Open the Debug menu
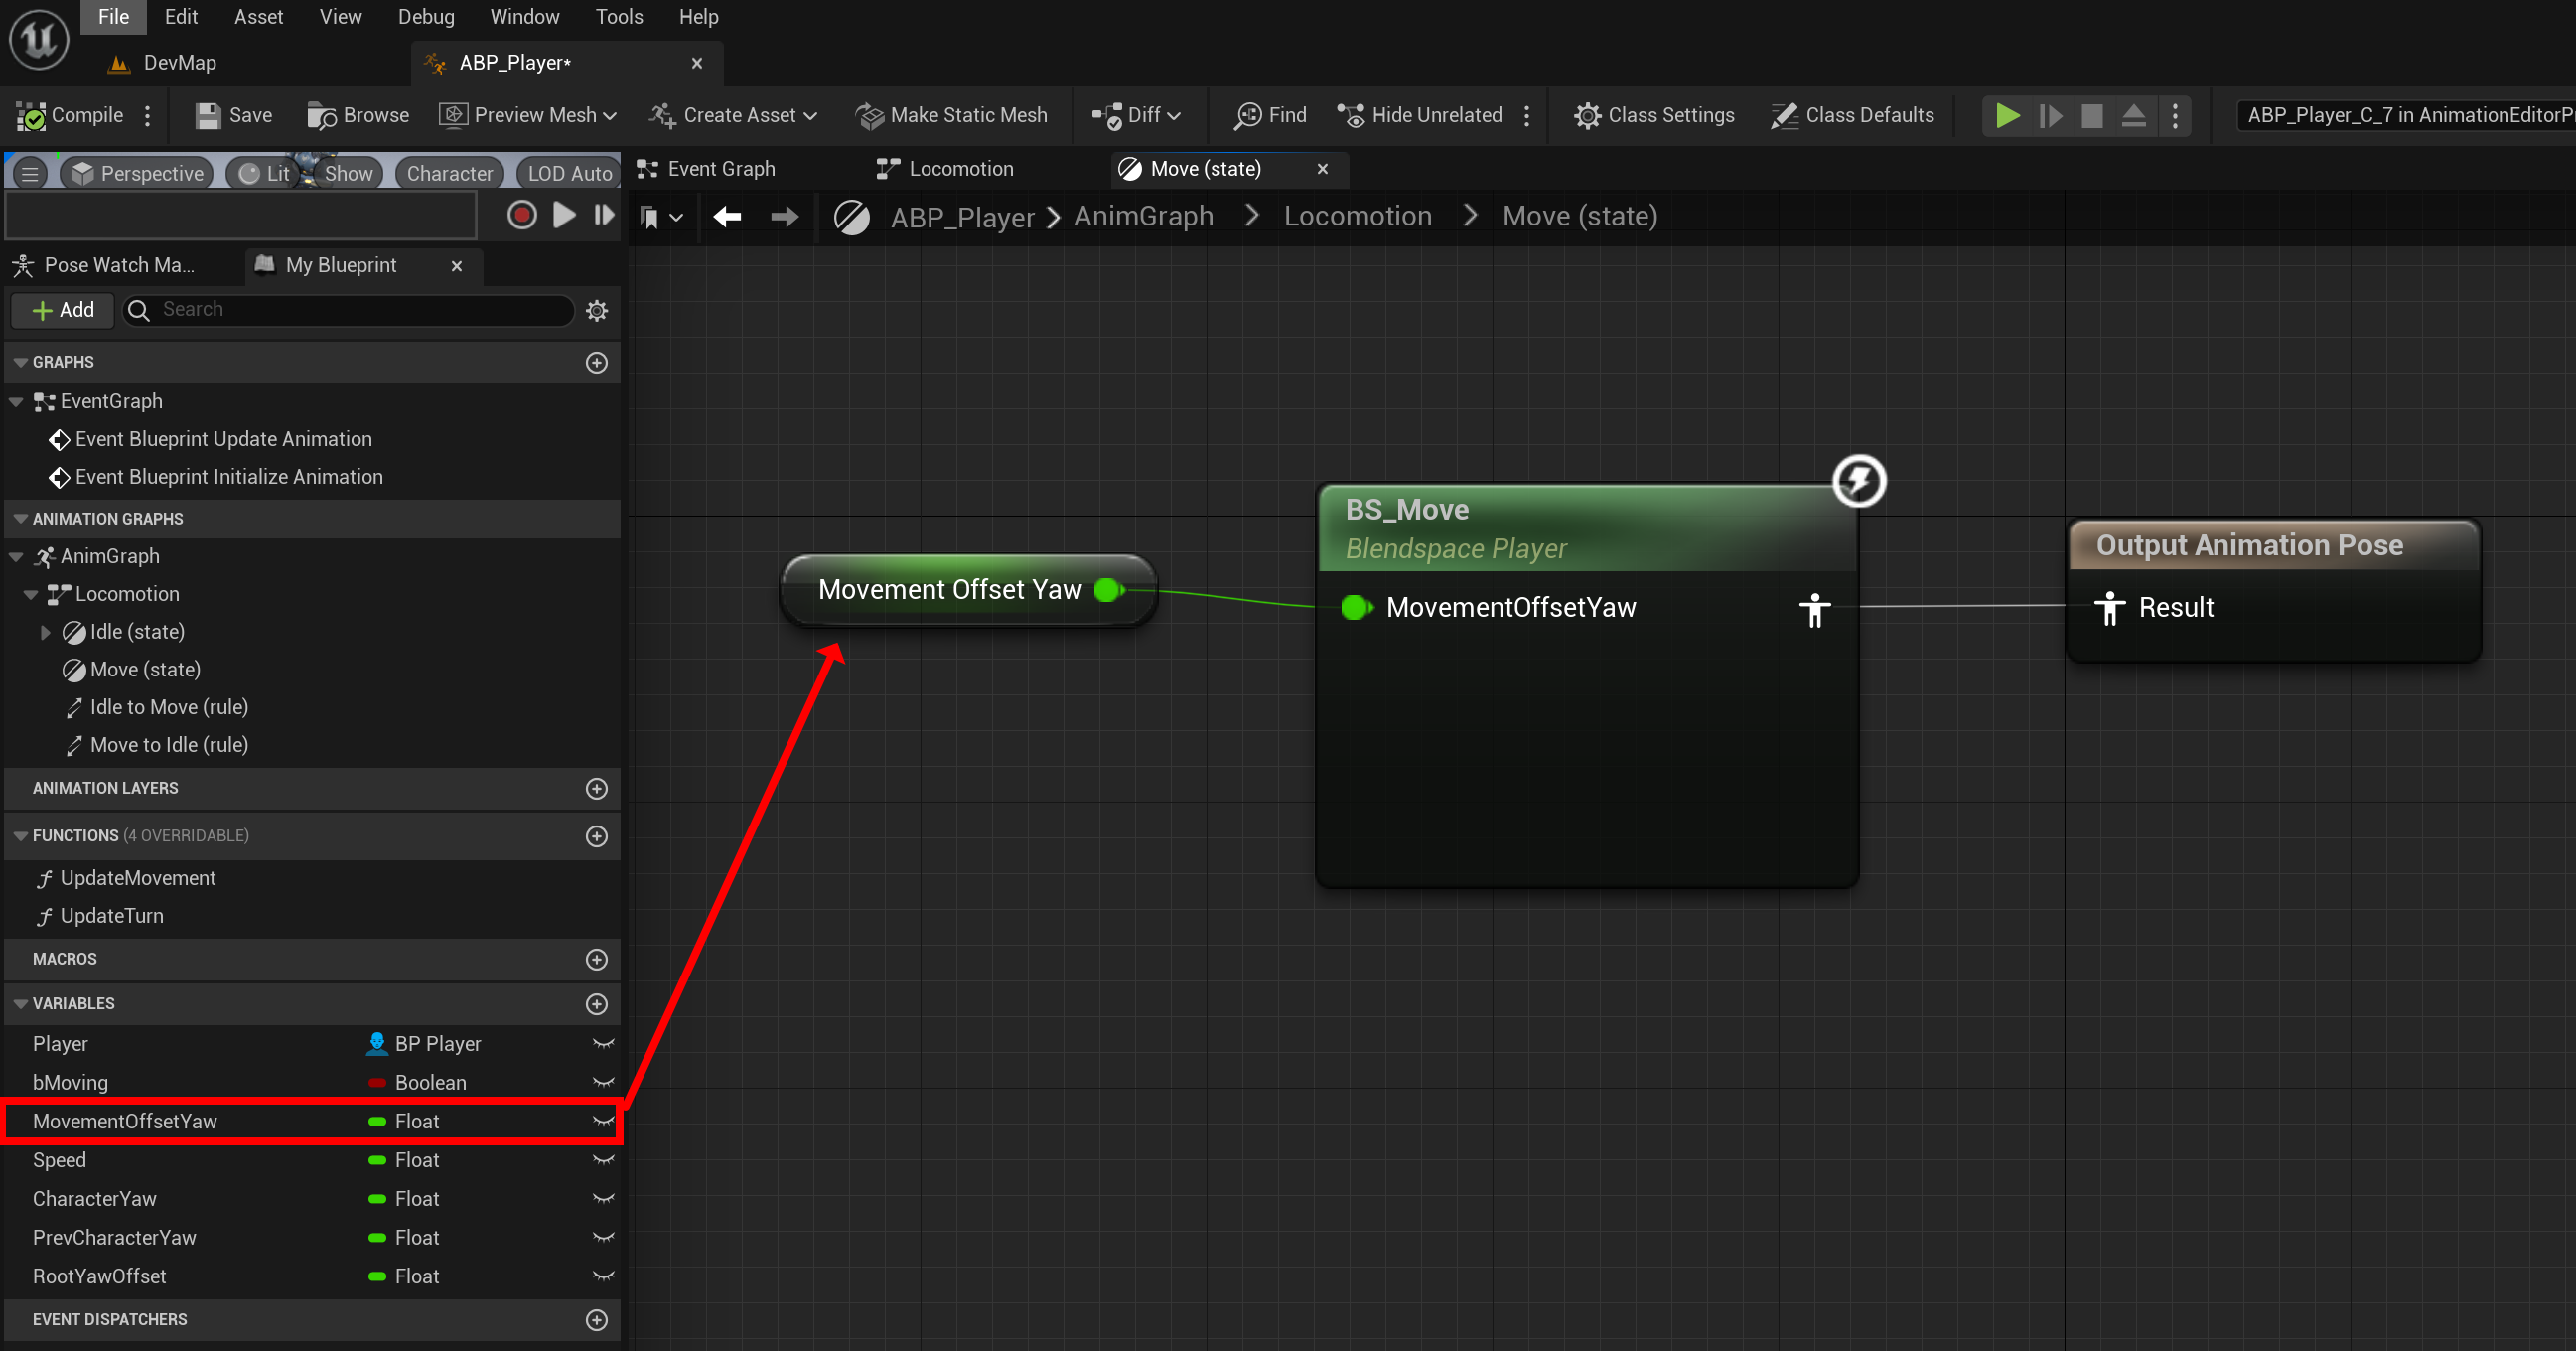 pyautogui.click(x=425, y=17)
